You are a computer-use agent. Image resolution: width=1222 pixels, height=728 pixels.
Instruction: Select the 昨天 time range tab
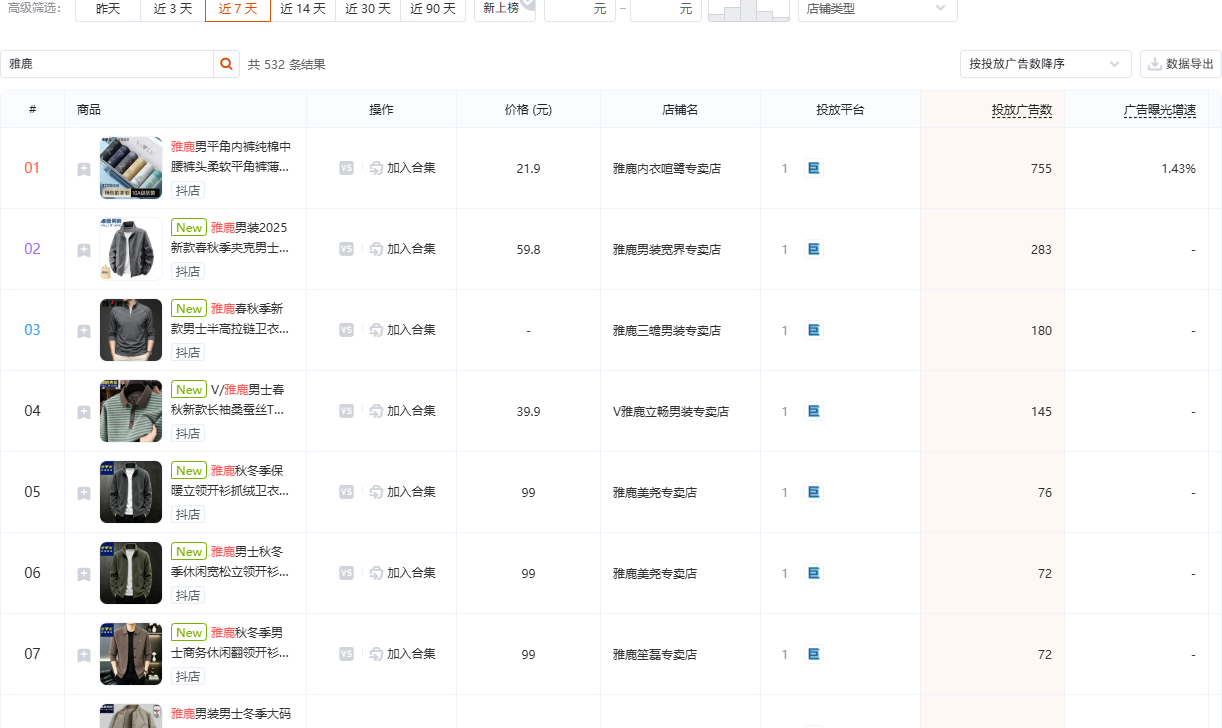click(108, 9)
